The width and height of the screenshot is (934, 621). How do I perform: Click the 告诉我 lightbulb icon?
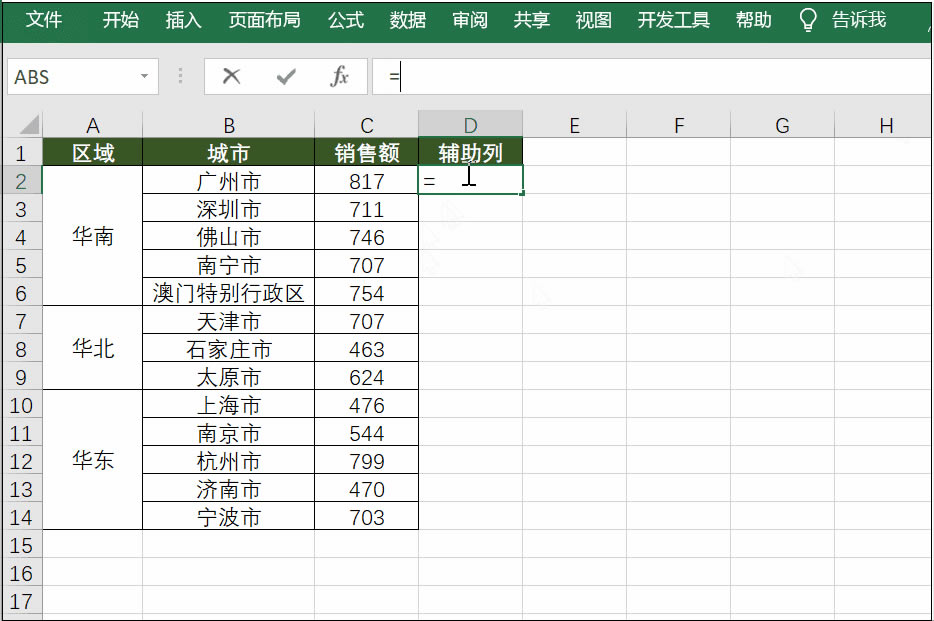pyautogui.click(x=807, y=19)
